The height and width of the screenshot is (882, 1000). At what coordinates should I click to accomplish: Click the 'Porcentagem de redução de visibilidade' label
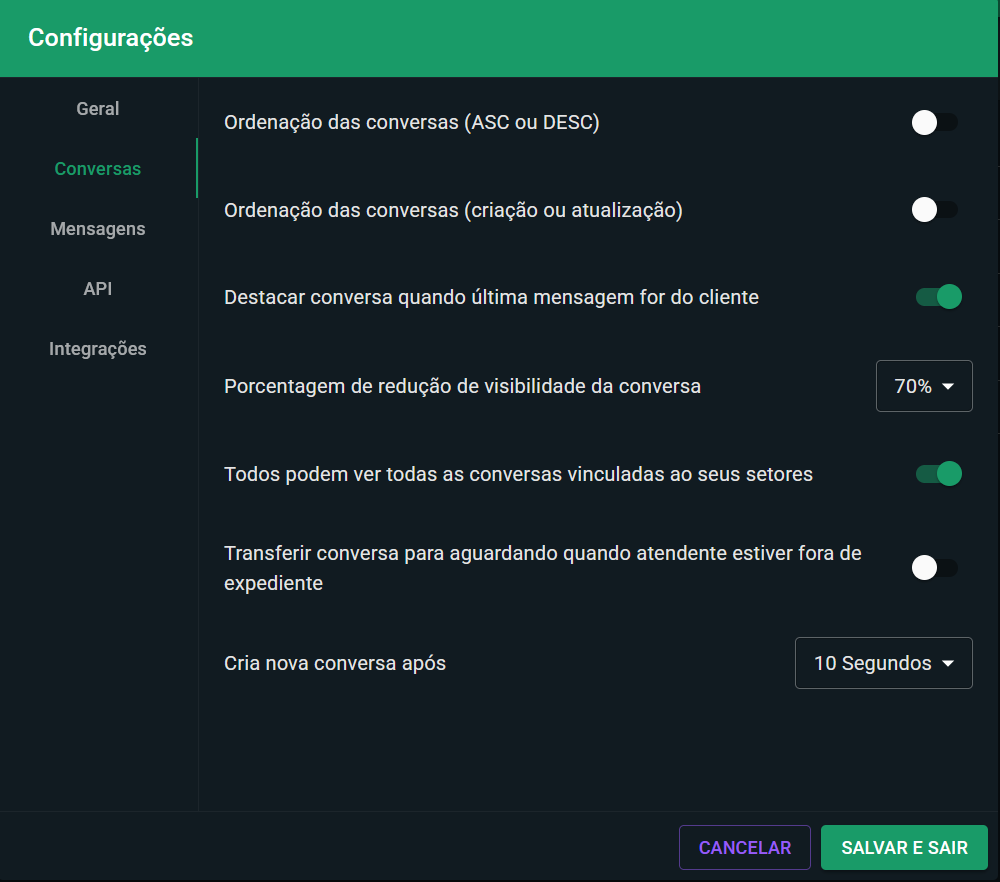pyautogui.click(x=462, y=386)
